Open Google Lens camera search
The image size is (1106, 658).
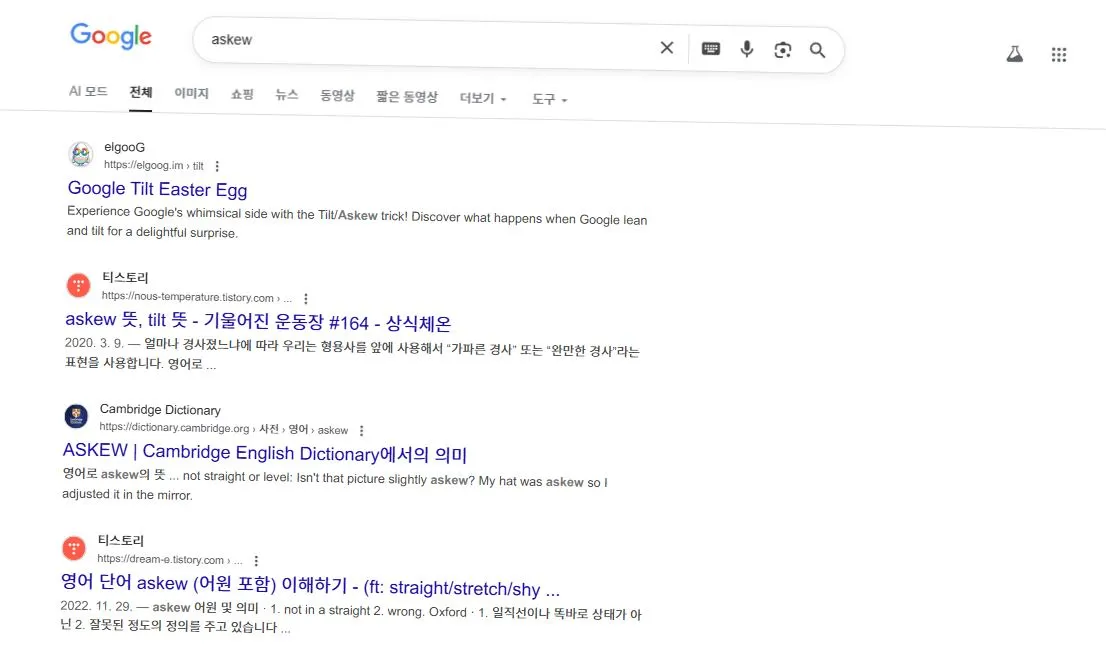(x=783, y=47)
